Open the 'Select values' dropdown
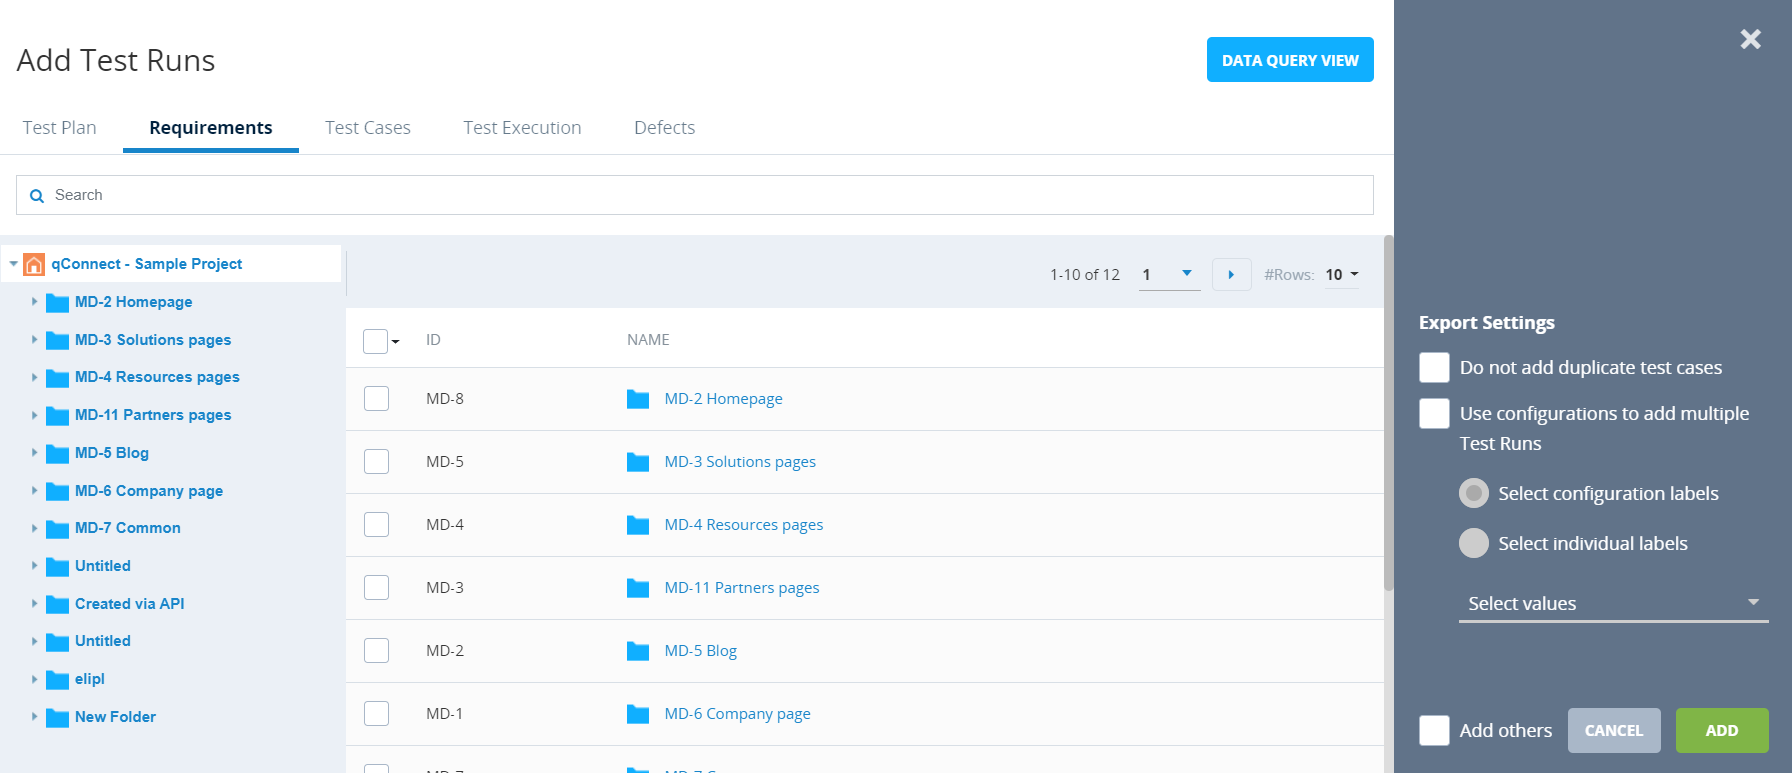The height and width of the screenshot is (773, 1792). [1612, 603]
